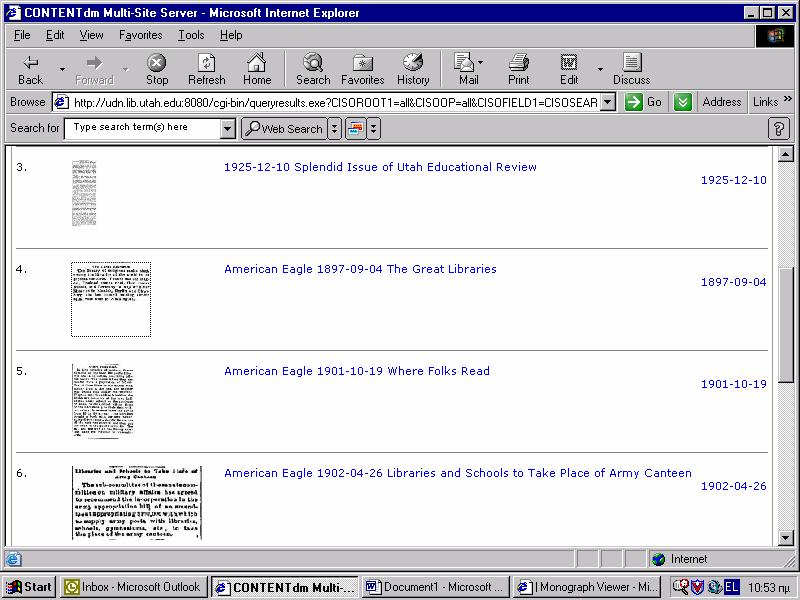The image size is (800, 600).
Task: Click the magnifier tray icon
Action: [680, 587]
